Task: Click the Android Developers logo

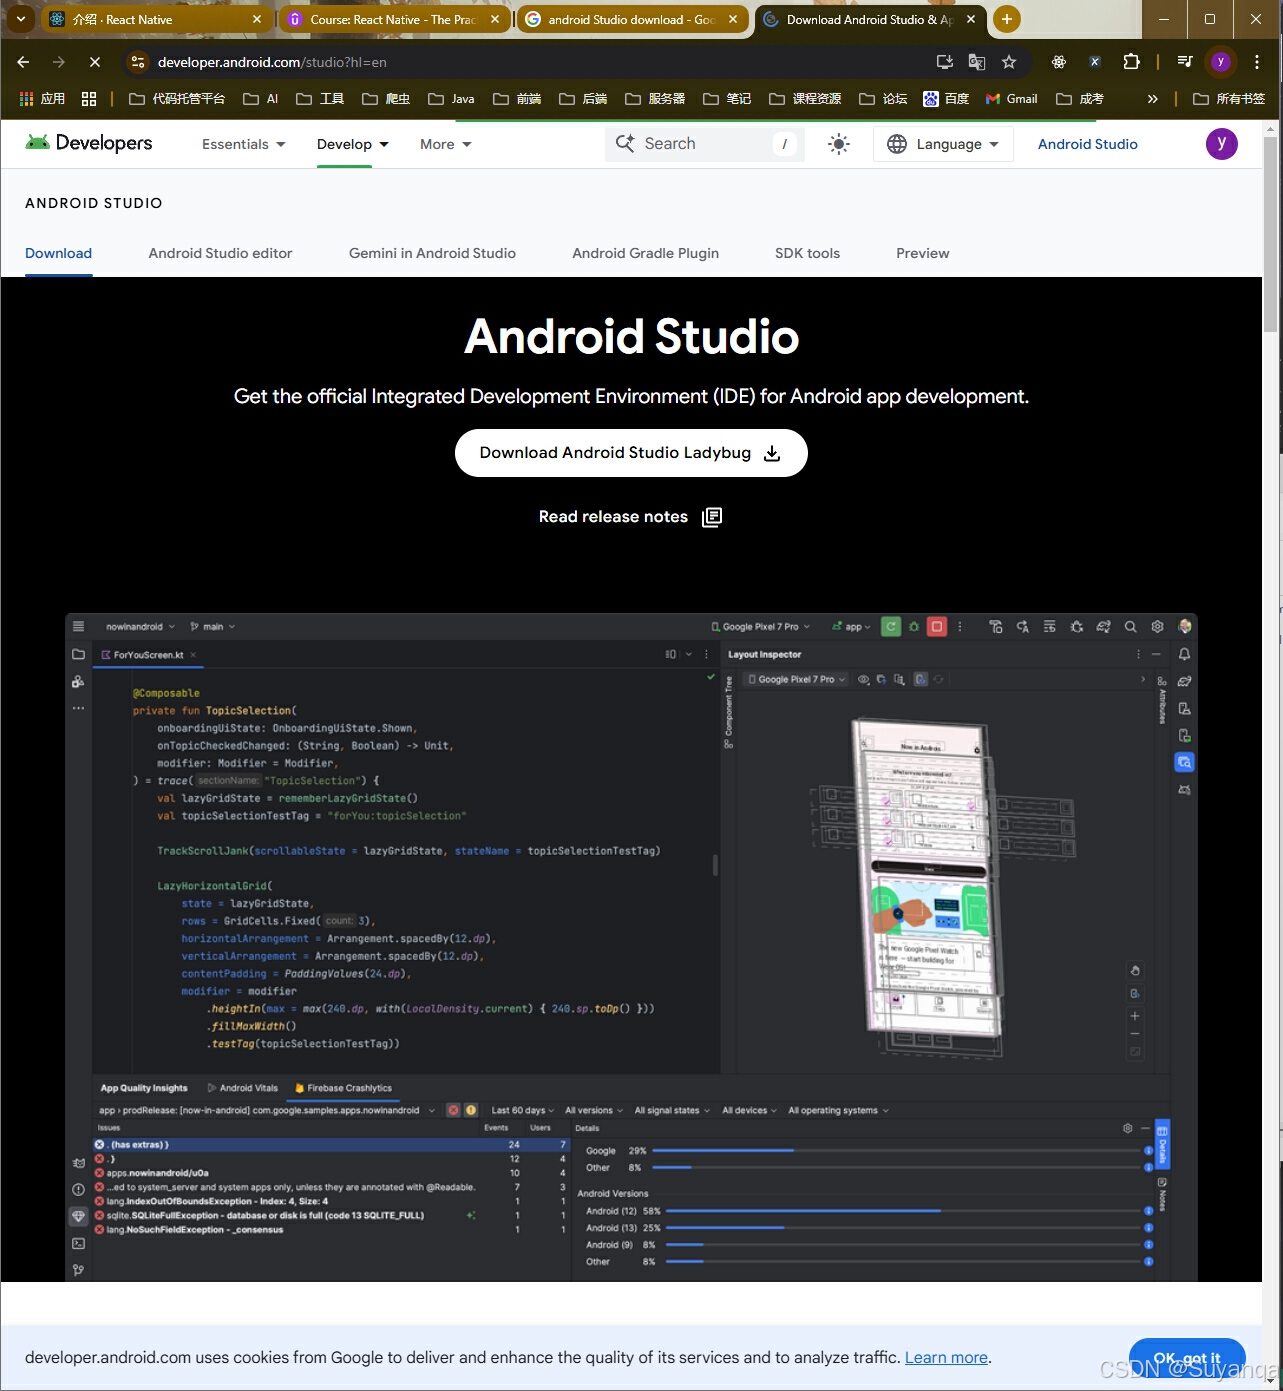Action: [89, 143]
